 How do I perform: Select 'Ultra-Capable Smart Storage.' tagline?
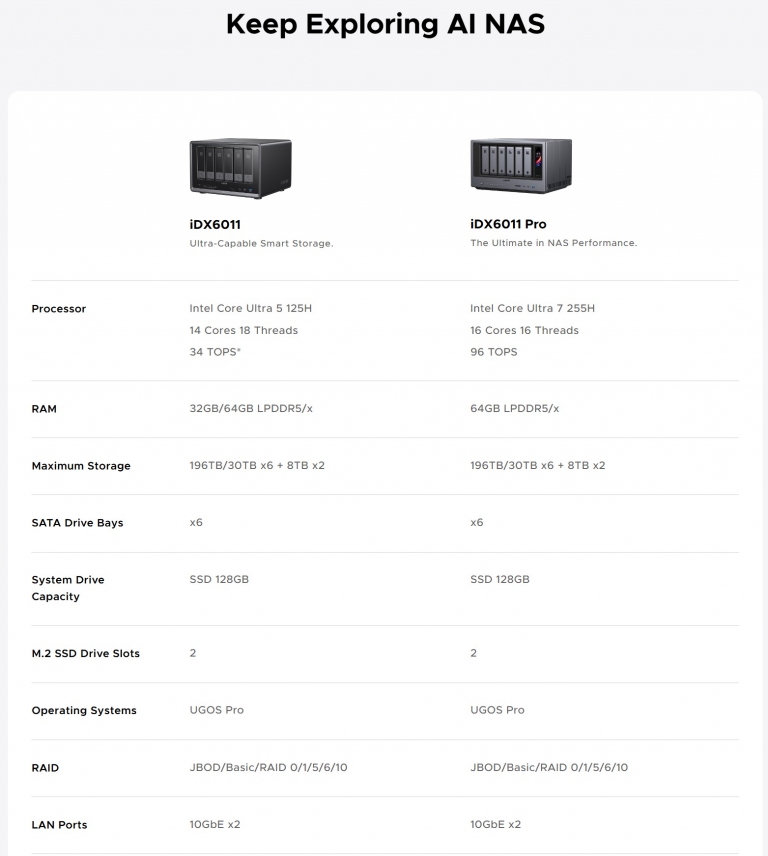tap(261, 243)
